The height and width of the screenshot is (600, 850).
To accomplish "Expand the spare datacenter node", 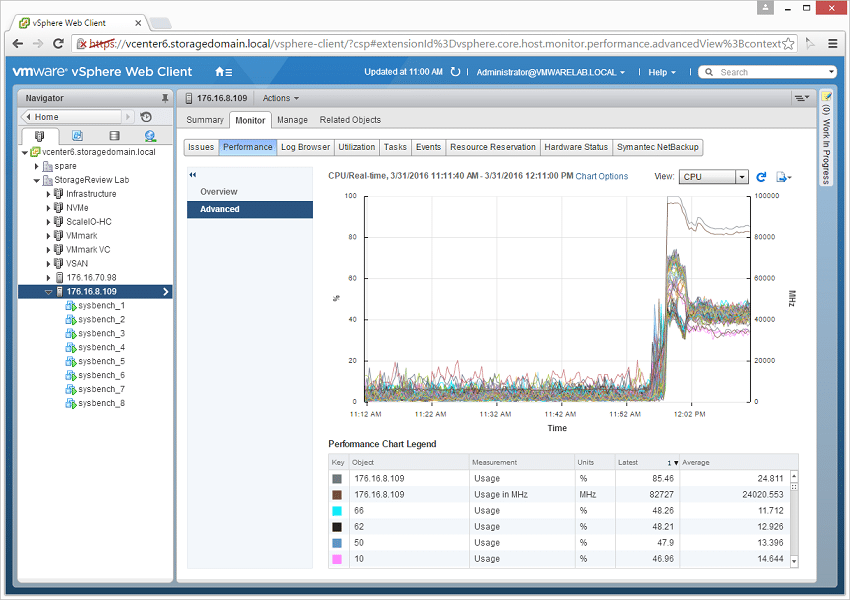I will point(36,166).
